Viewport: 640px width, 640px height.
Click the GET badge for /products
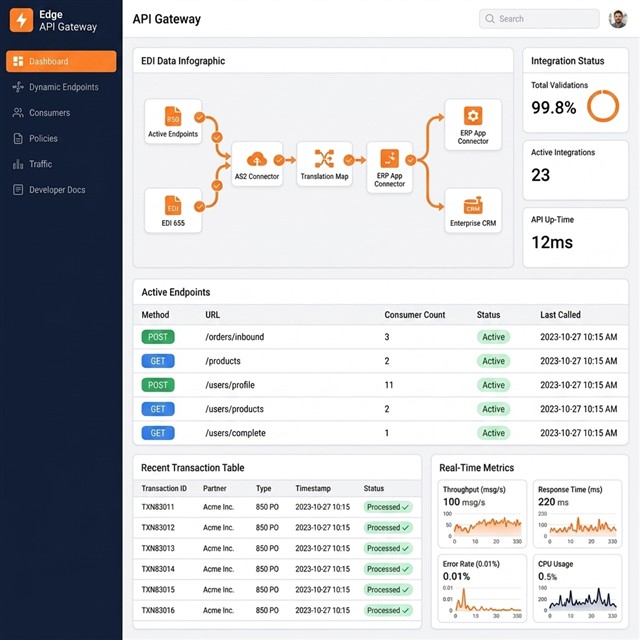click(158, 361)
